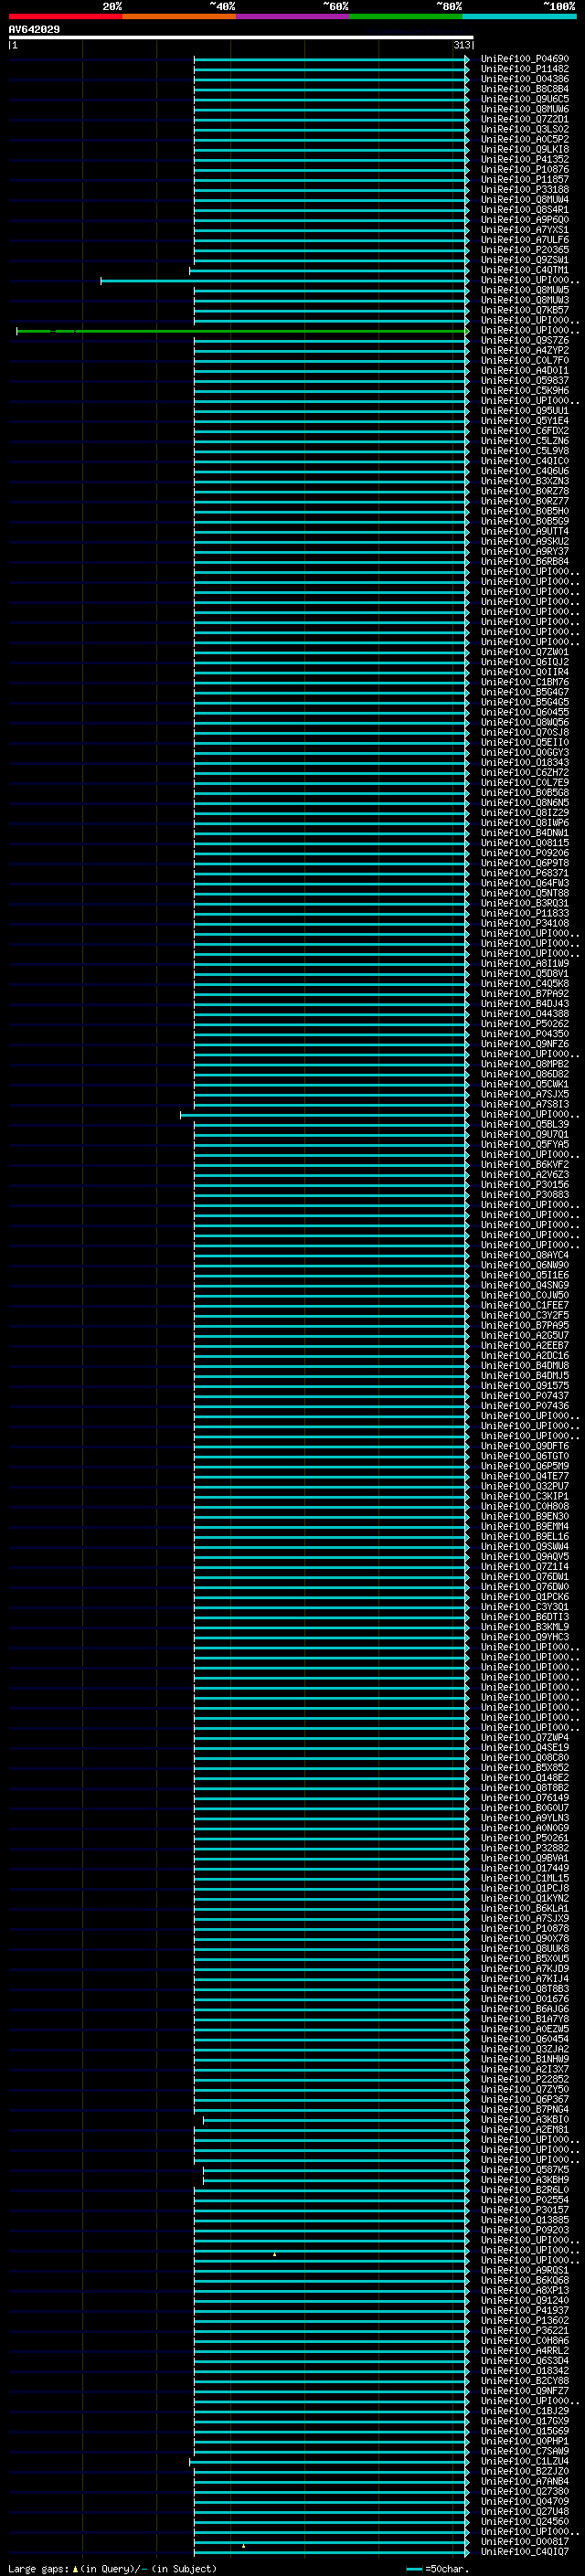This screenshot has height=2576, width=585.
Task: Open the UniRef100_C3Y2F5 hit
Action: [x=524, y=1315]
